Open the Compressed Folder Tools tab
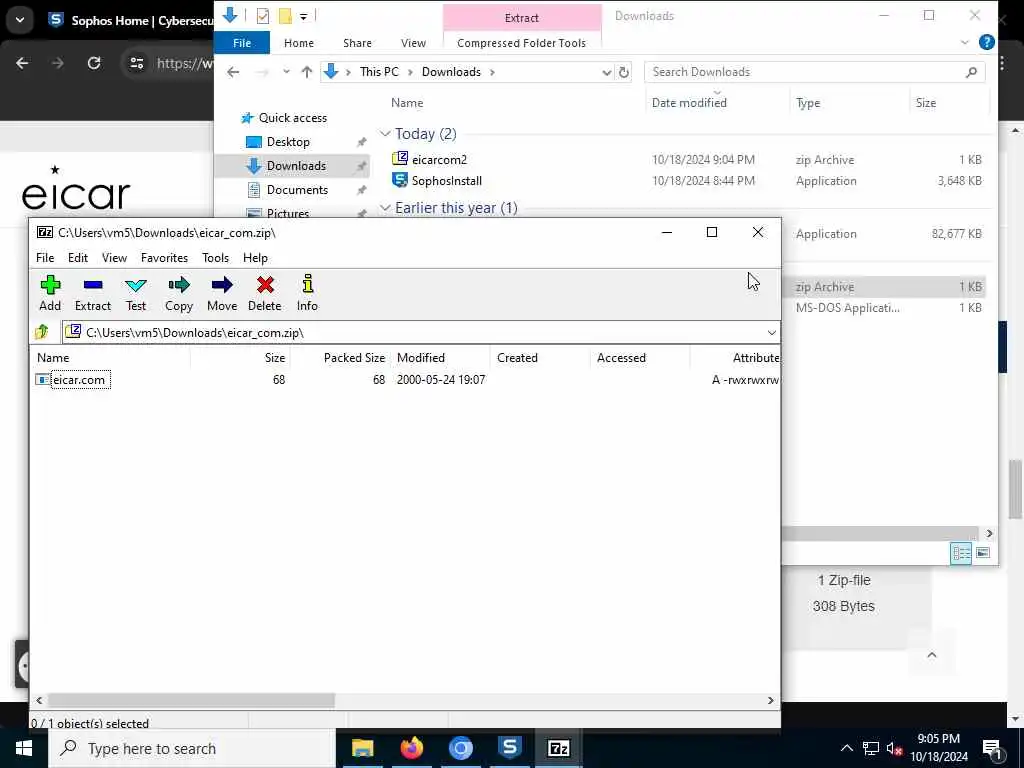Viewport: 1024px width, 768px height. click(521, 43)
